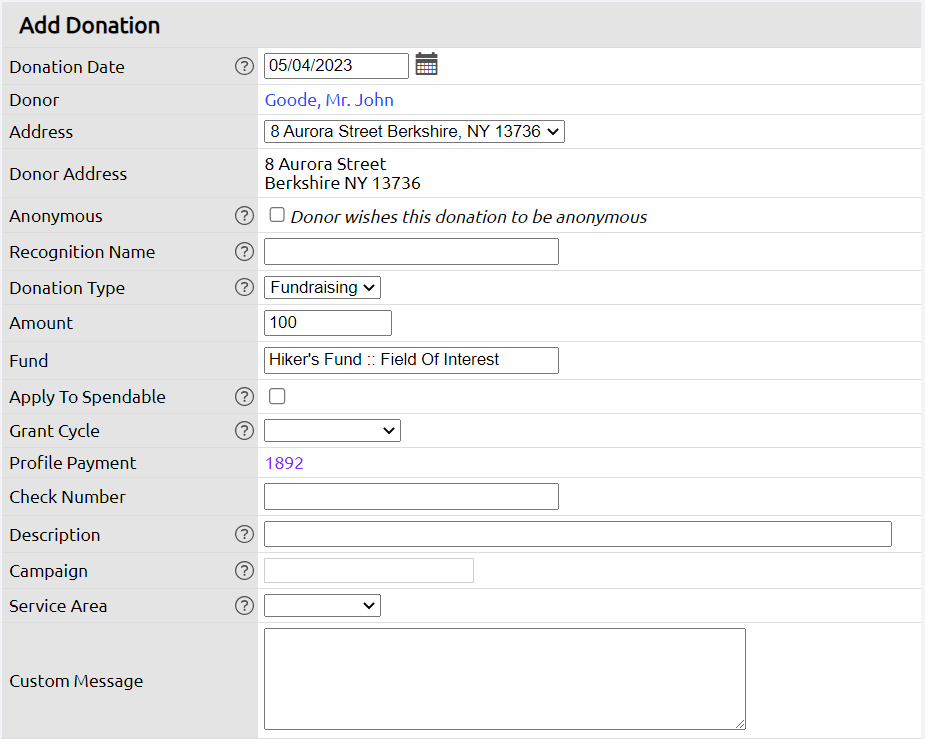The width and height of the screenshot is (925, 739).
Task: Click the Description help icon
Action: pyautogui.click(x=244, y=534)
